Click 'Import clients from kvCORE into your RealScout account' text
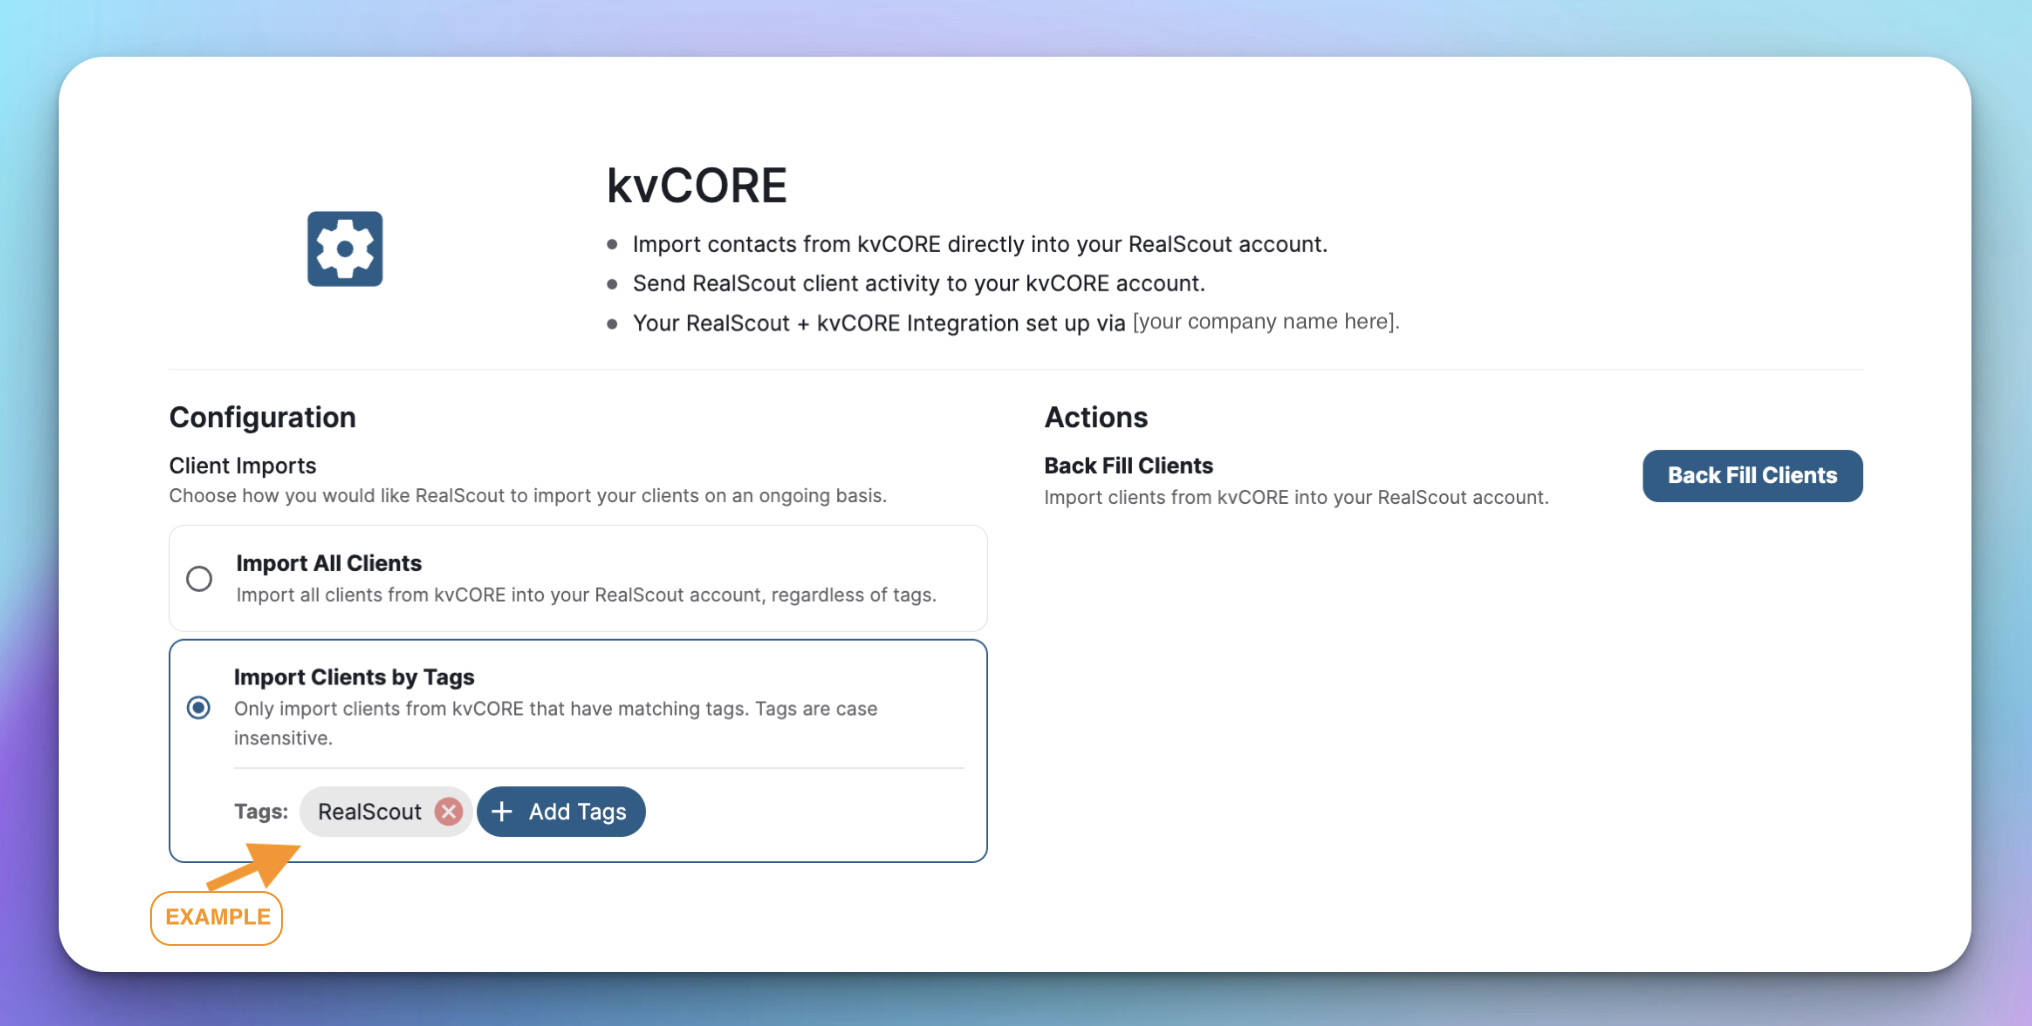This screenshot has height=1026, width=2032. pyautogui.click(x=1296, y=497)
